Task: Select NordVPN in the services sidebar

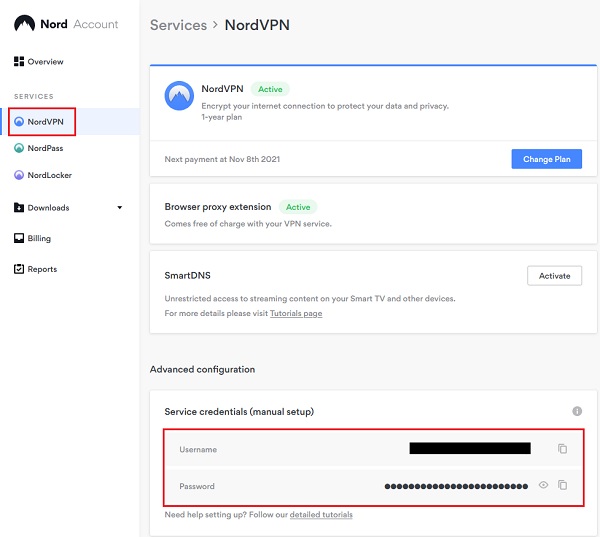Action: (x=70, y=122)
